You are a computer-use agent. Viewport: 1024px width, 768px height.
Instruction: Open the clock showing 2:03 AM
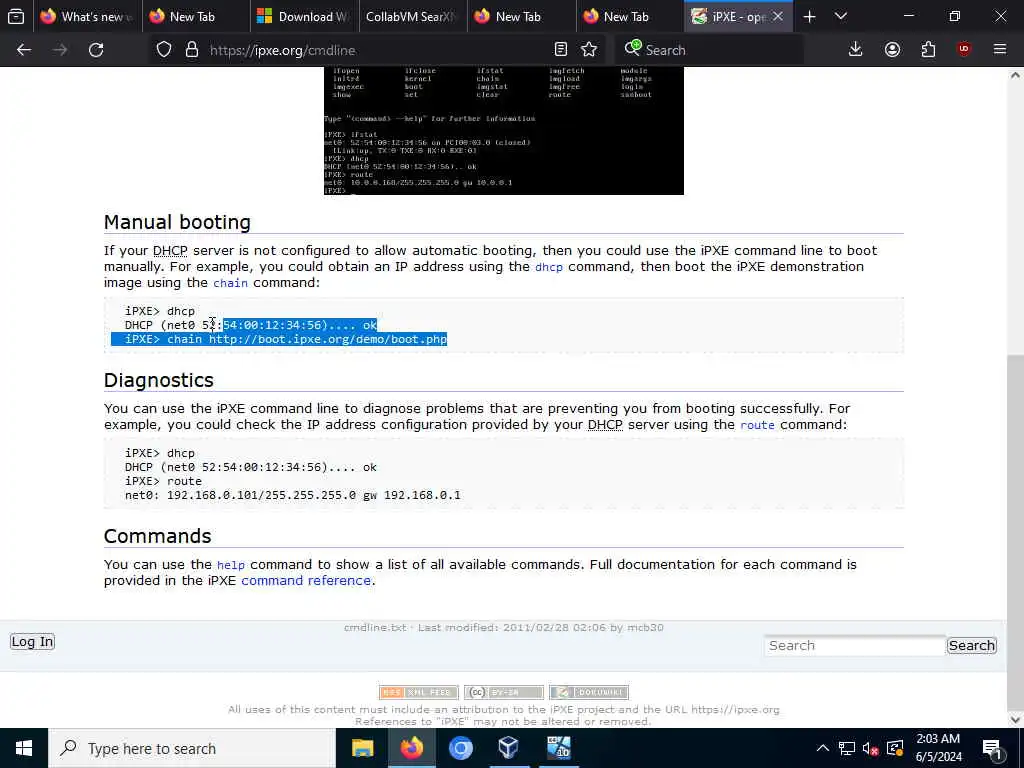coord(938,748)
